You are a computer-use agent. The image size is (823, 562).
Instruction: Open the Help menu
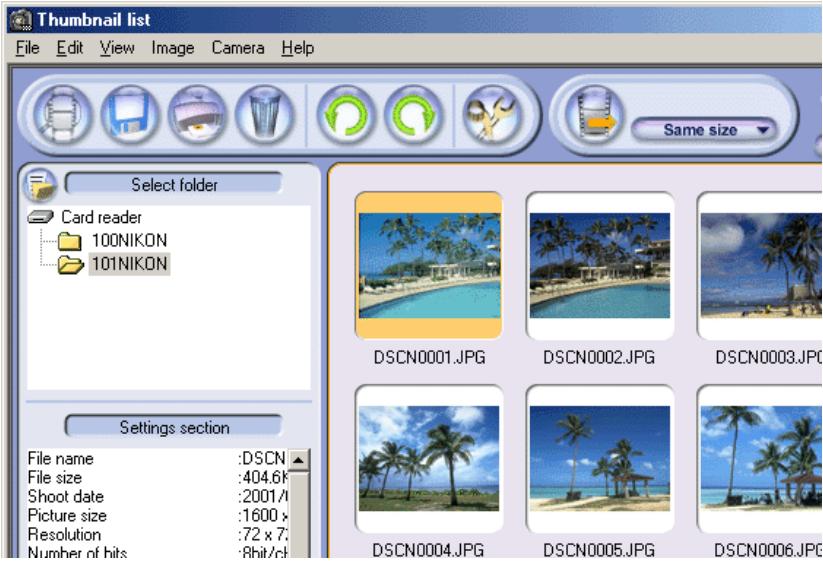pyautogui.click(x=298, y=48)
